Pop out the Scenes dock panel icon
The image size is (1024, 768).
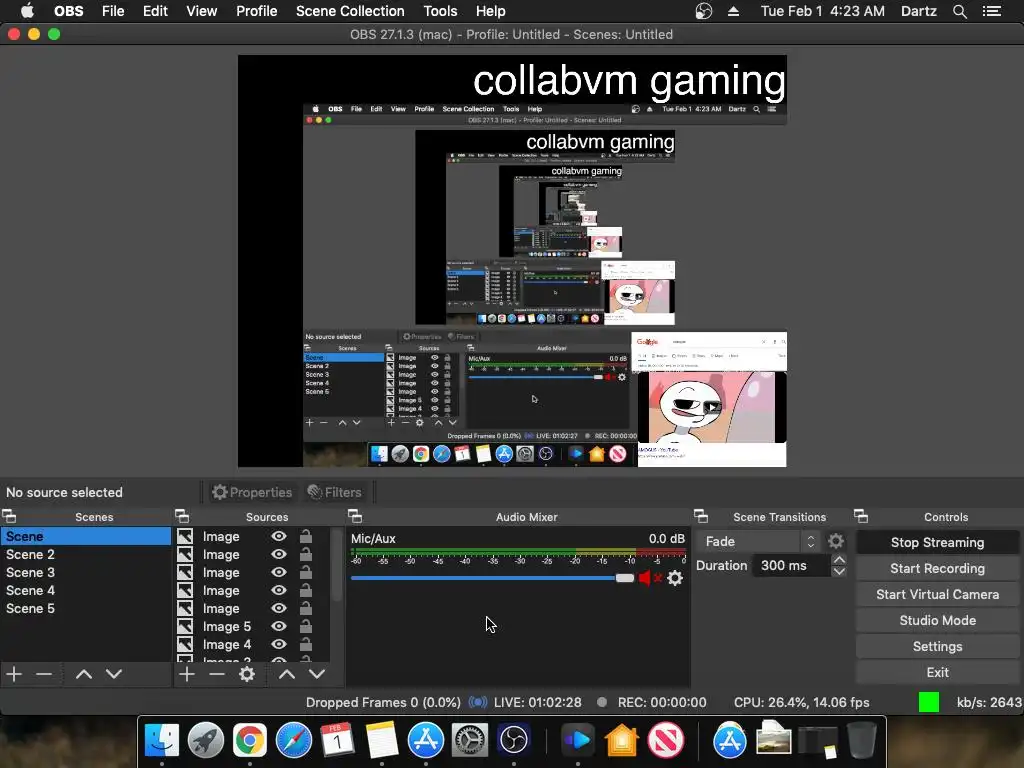tap(9, 517)
